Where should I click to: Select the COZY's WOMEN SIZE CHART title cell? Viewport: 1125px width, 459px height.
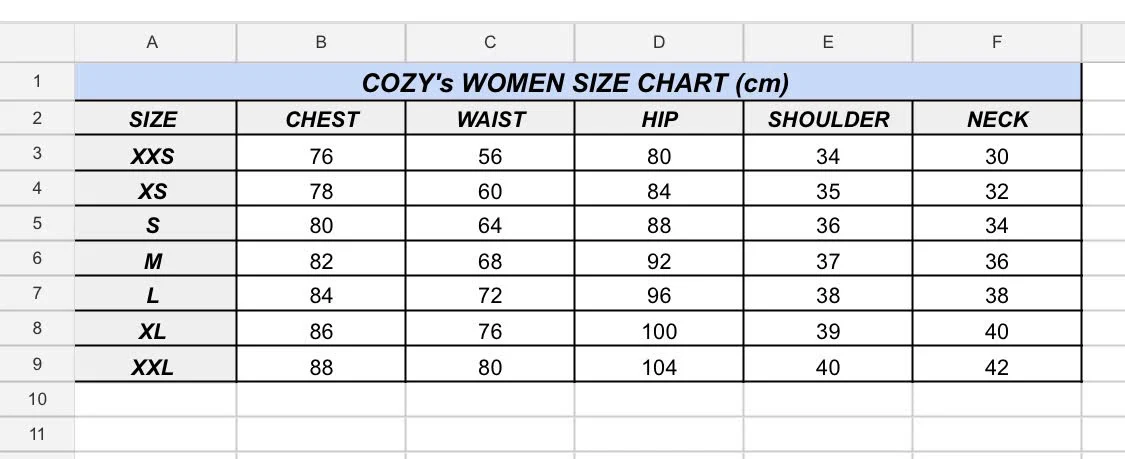(578, 83)
